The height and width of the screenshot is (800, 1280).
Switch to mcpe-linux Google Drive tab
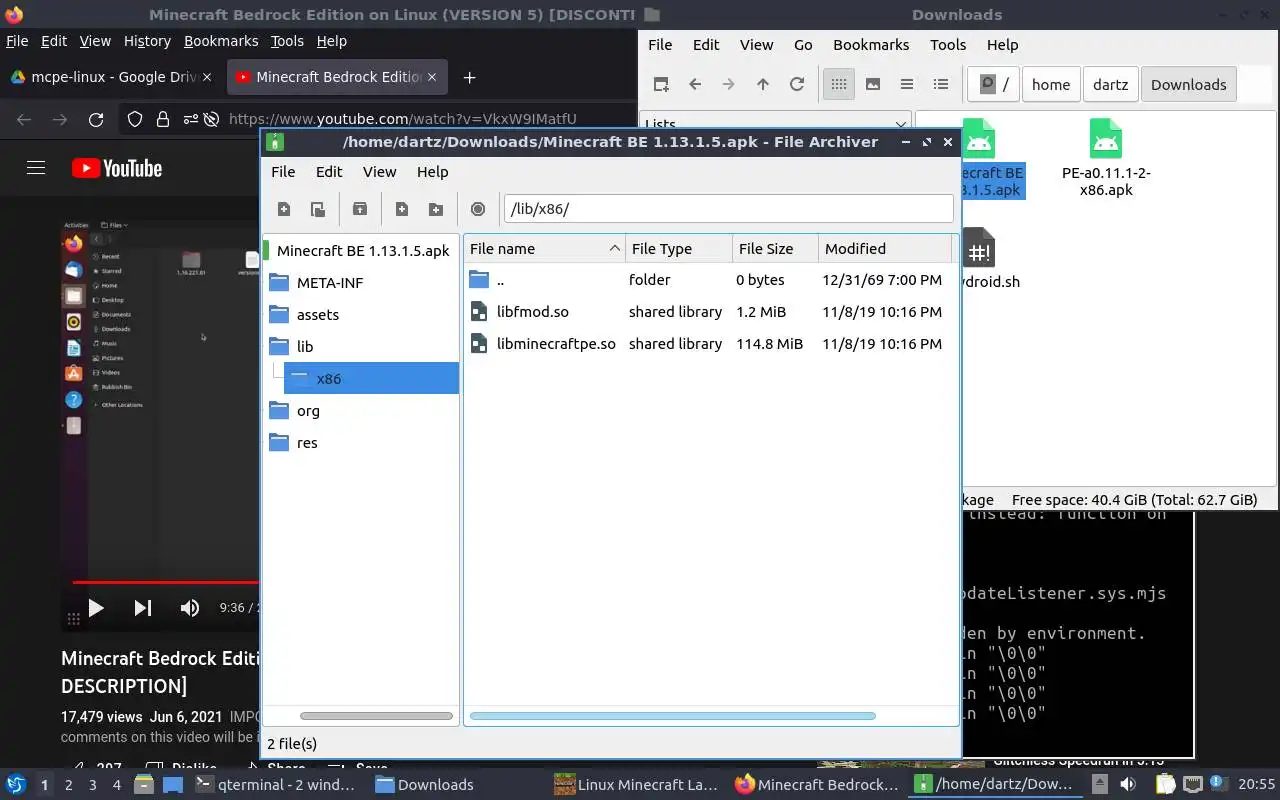pos(110,77)
